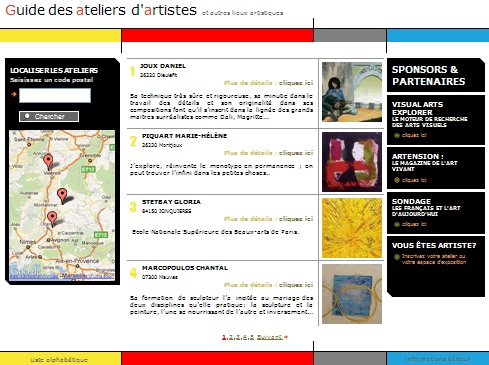Click the Chercher search button
This screenshot has width=489, height=365.
coord(49,116)
